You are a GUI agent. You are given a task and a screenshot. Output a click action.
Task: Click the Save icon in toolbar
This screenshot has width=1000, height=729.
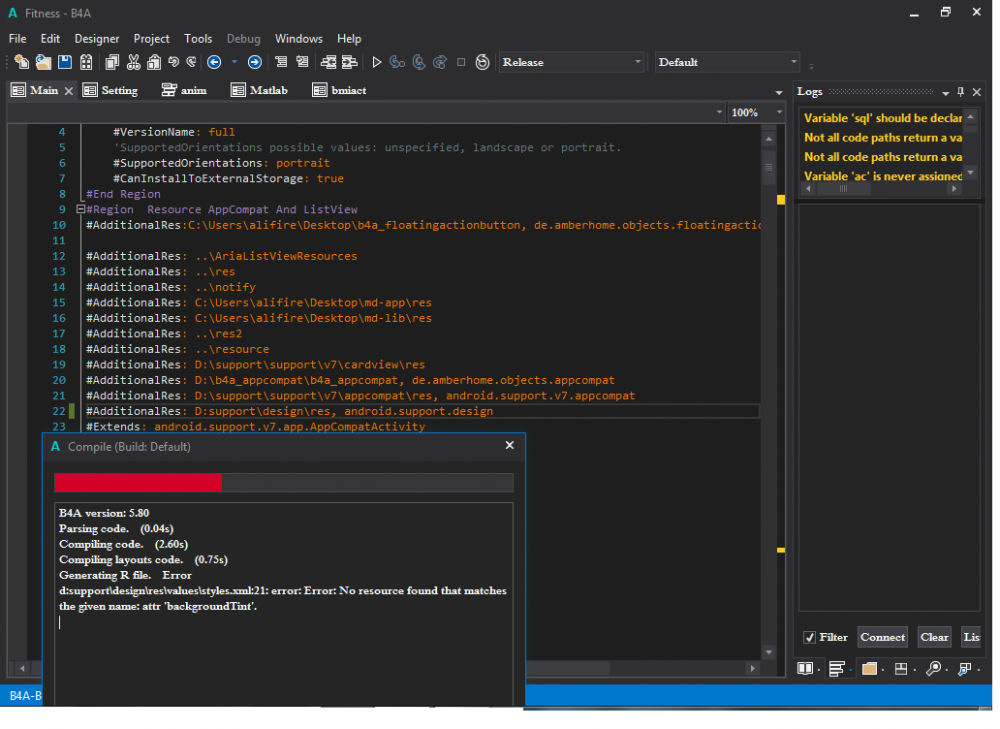[x=64, y=62]
